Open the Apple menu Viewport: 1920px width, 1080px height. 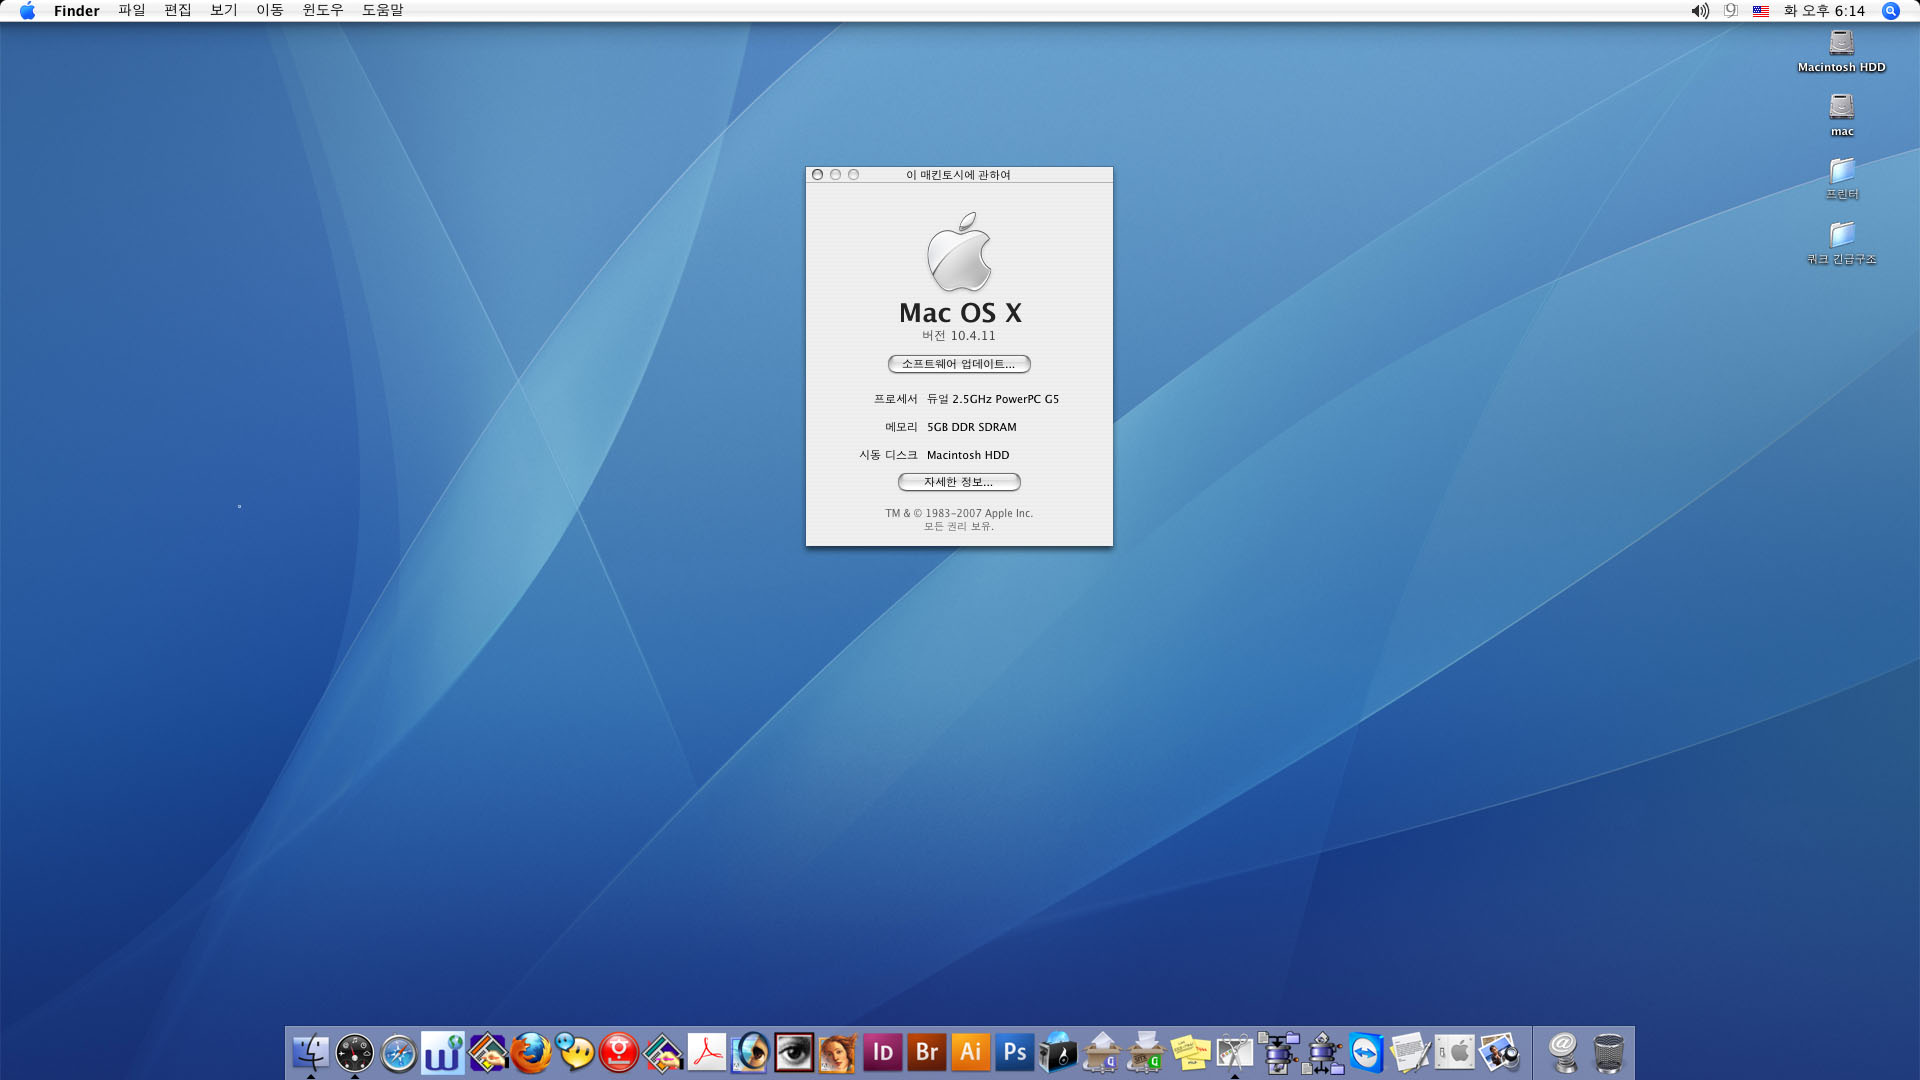tap(27, 10)
